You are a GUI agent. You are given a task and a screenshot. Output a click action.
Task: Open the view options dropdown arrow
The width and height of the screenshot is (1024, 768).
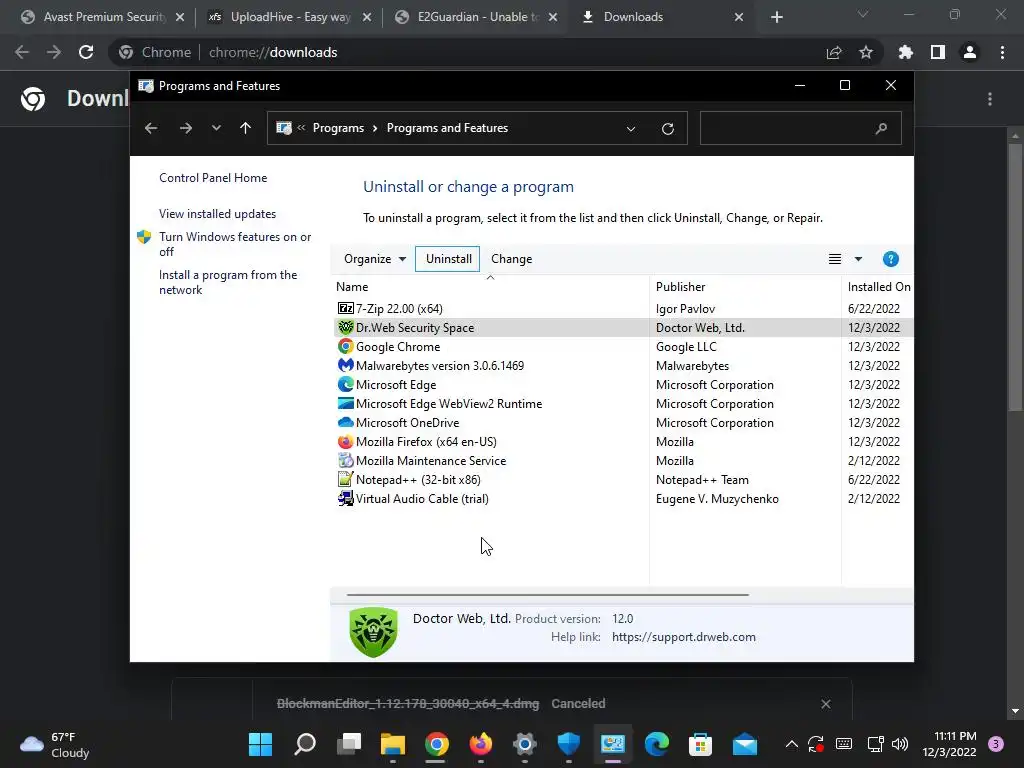click(858, 259)
